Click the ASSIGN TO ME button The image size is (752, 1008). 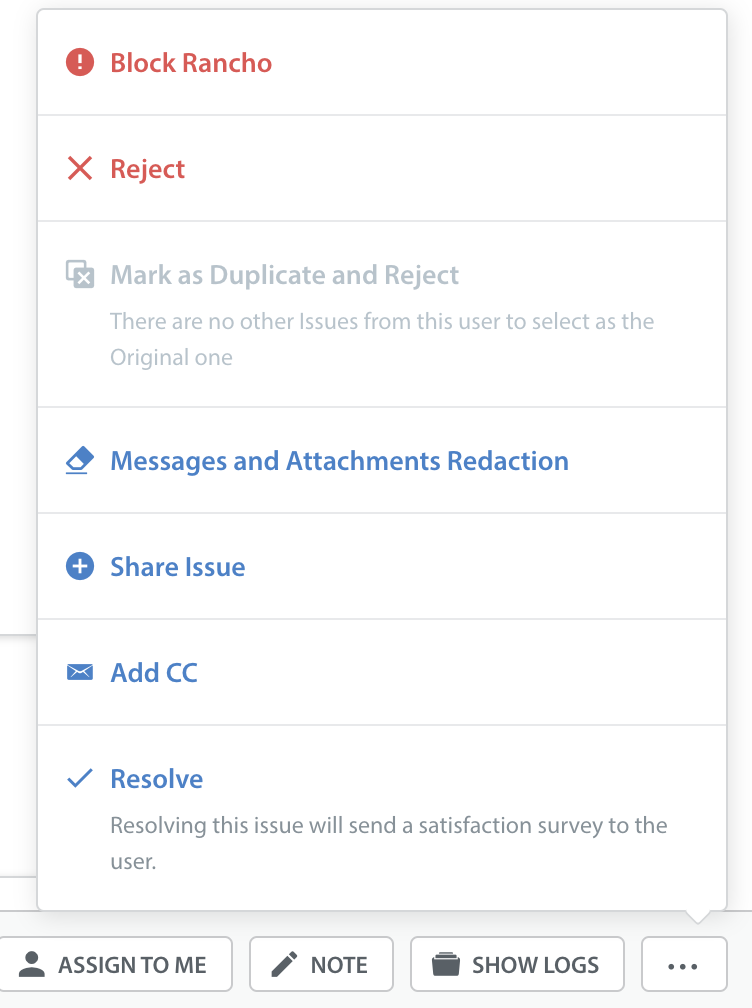[x=116, y=964]
